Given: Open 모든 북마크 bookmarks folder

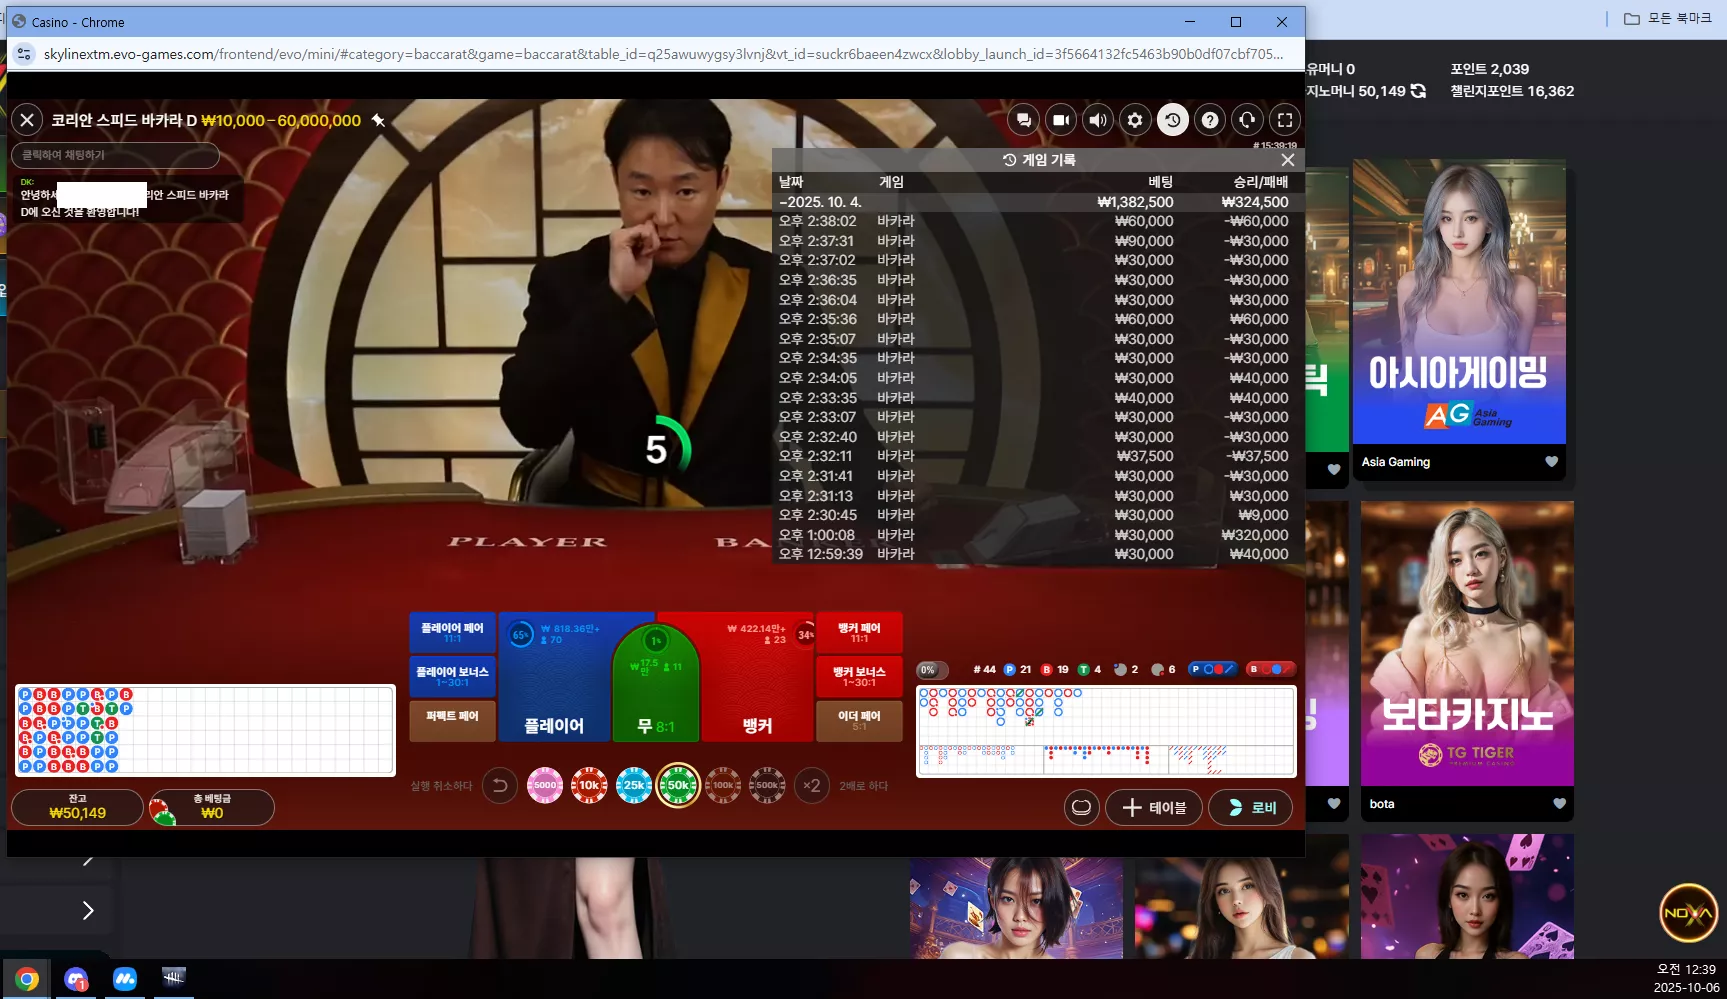Looking at the screenshot, I should (1667, 19).
